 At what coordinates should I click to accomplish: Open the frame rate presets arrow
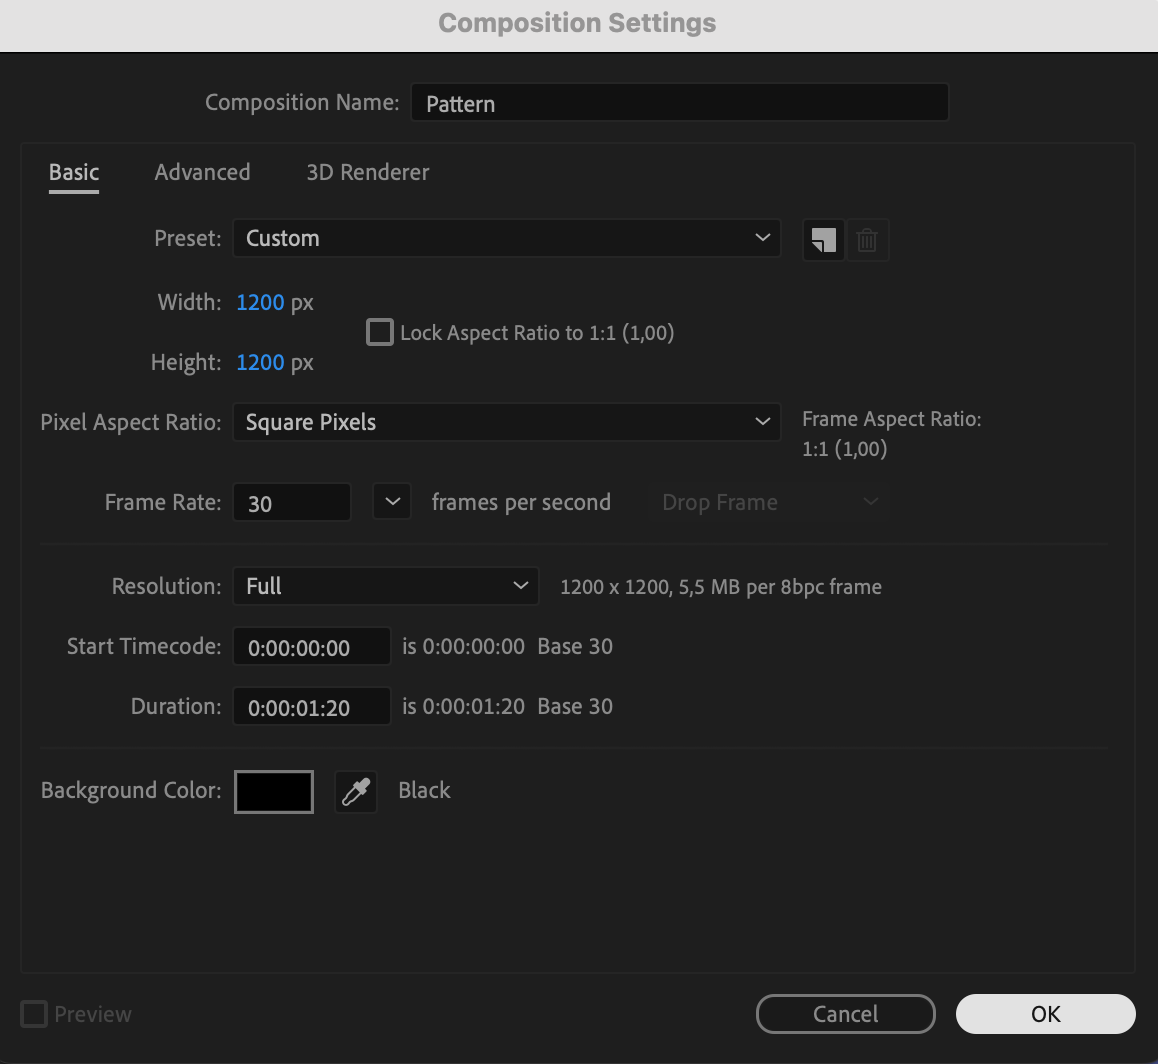tap(392, 502)
